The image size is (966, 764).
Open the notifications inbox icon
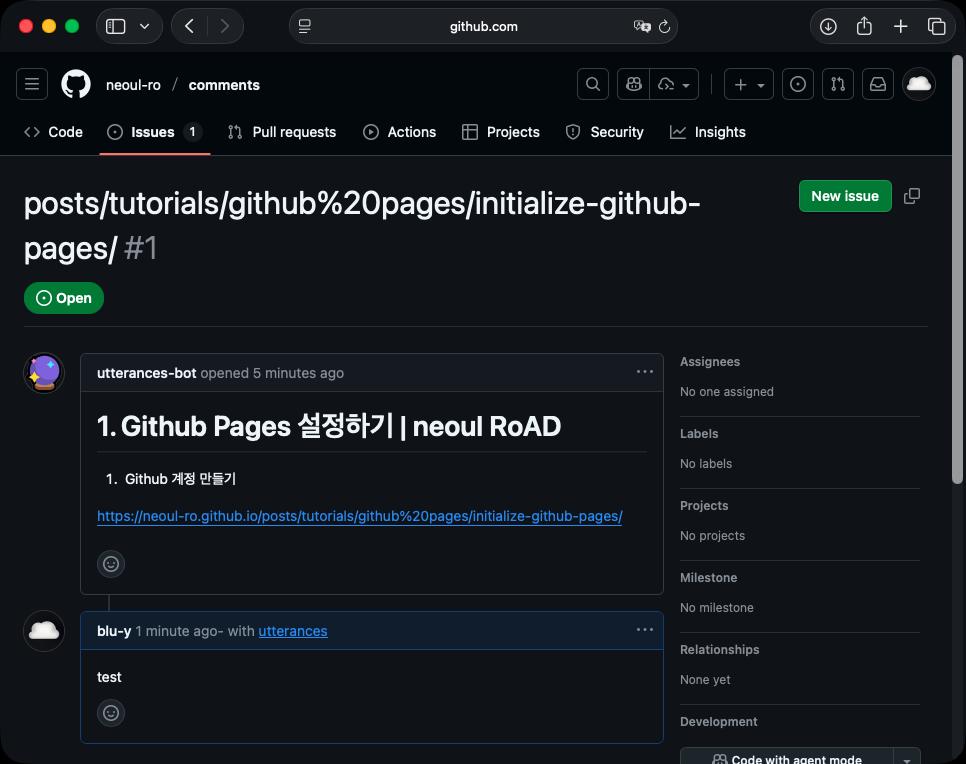point(878,85)
